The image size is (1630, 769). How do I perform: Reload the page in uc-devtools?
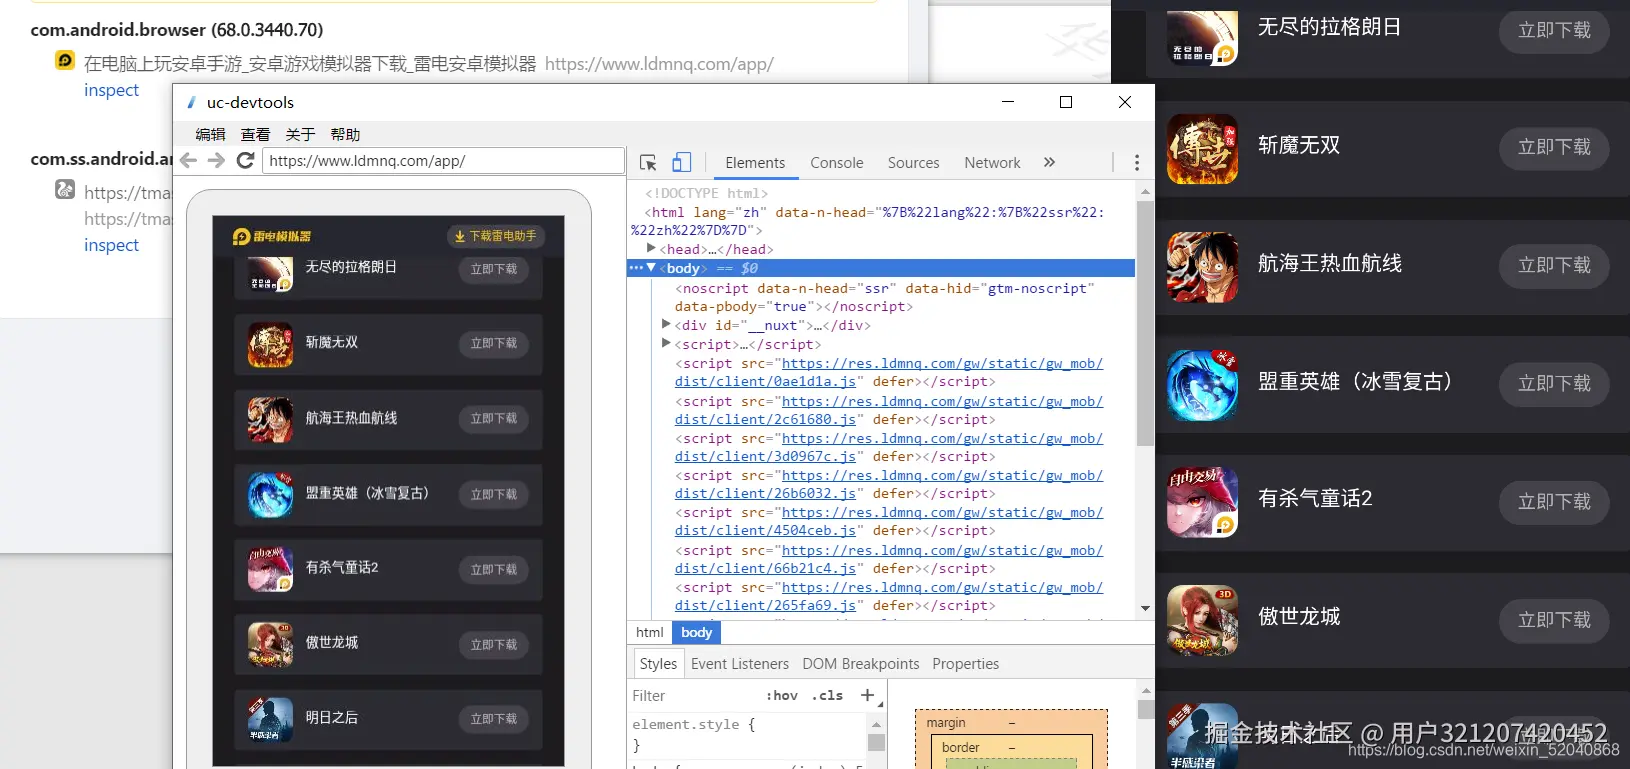[245, 160]
